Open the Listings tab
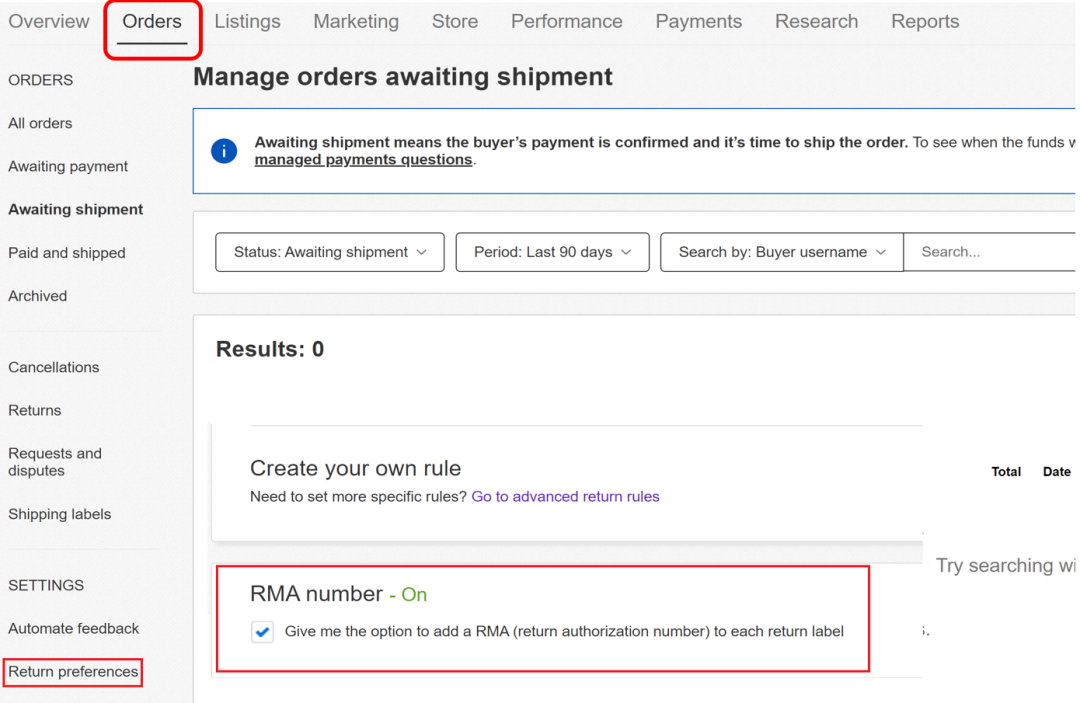The width and height of the screenshot is (1080, 703). tap(247, 22)
